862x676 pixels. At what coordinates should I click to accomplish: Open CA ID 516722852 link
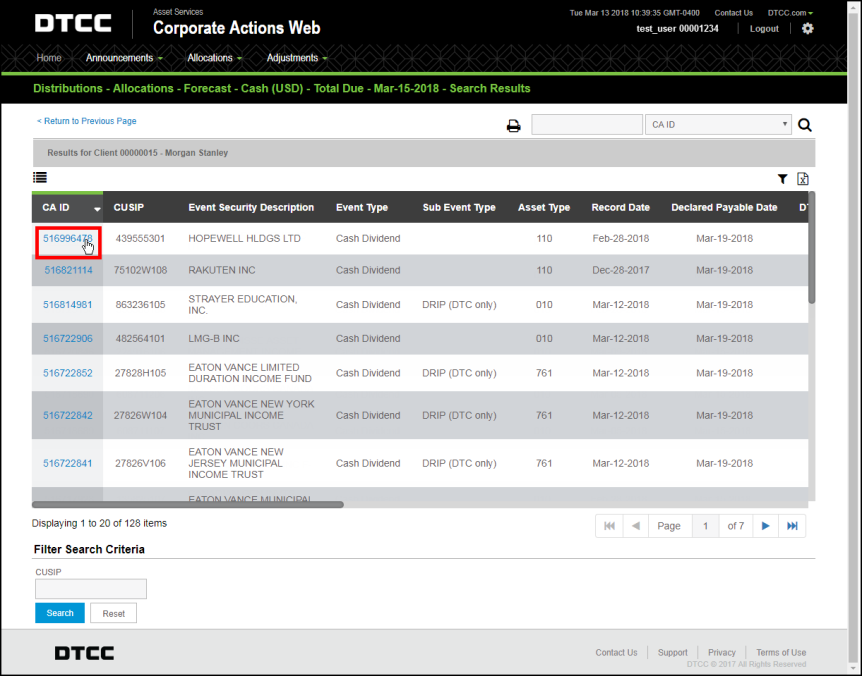(x=68, y=373)
